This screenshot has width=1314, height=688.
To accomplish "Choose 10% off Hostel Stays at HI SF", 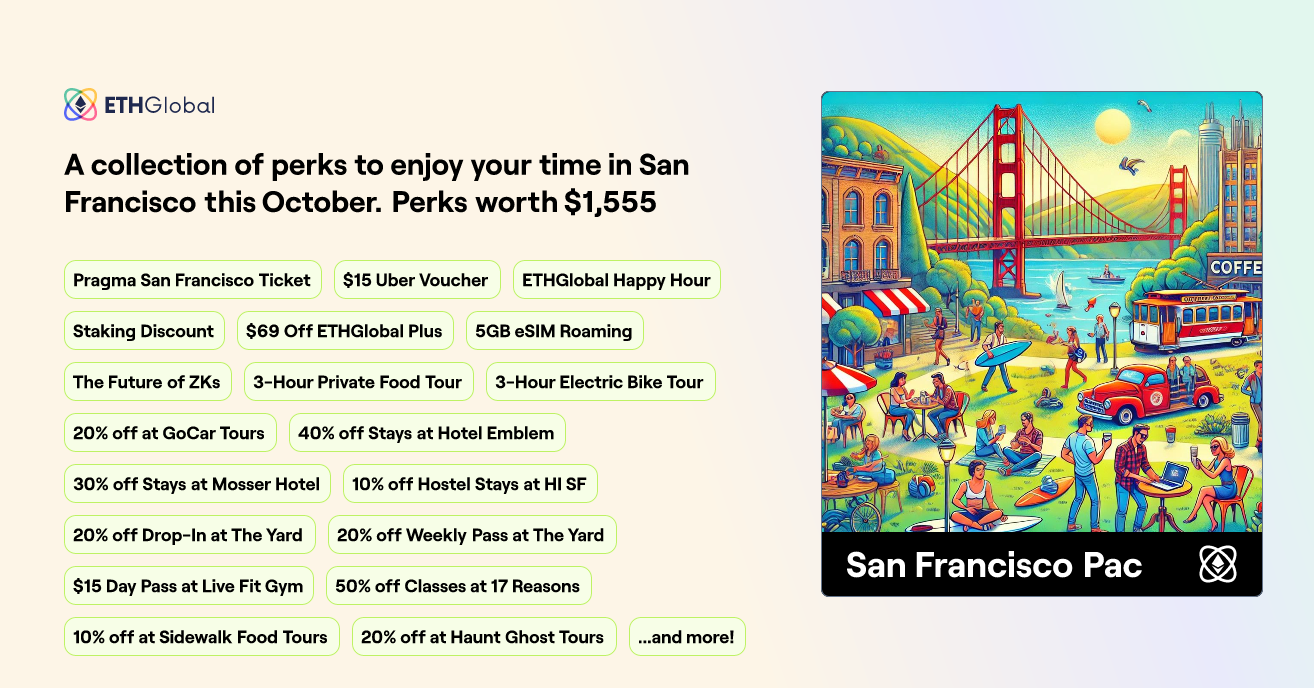I will coord(469,484).
